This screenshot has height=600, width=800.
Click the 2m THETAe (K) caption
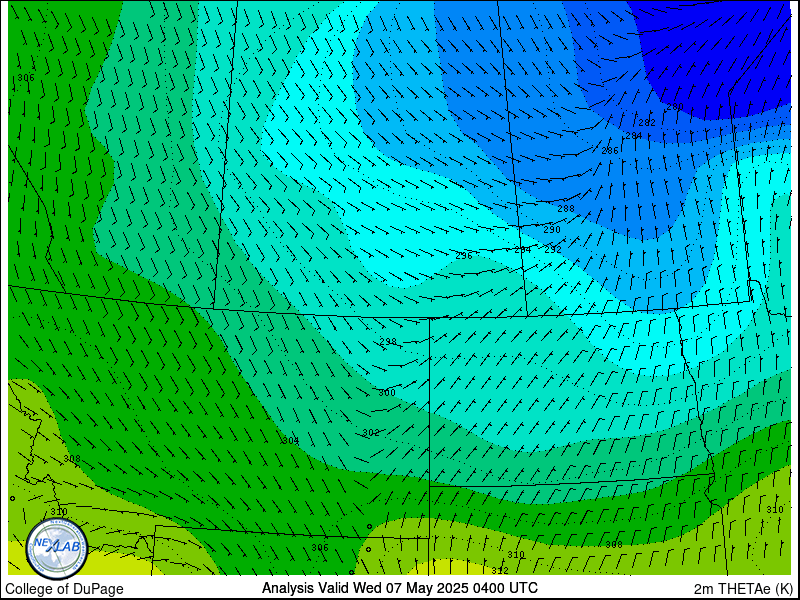click(x=744, y=589)
